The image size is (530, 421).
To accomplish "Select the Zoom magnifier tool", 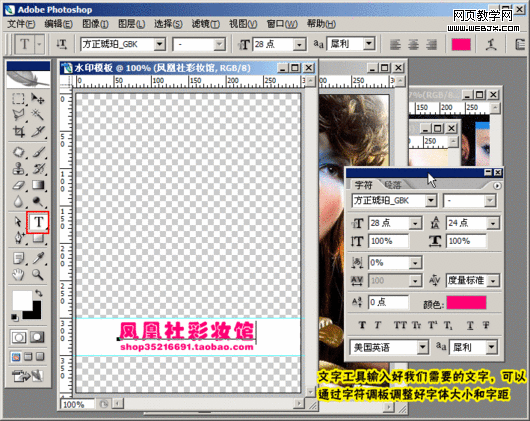I will pyautogui.click(x=38, y=275).
